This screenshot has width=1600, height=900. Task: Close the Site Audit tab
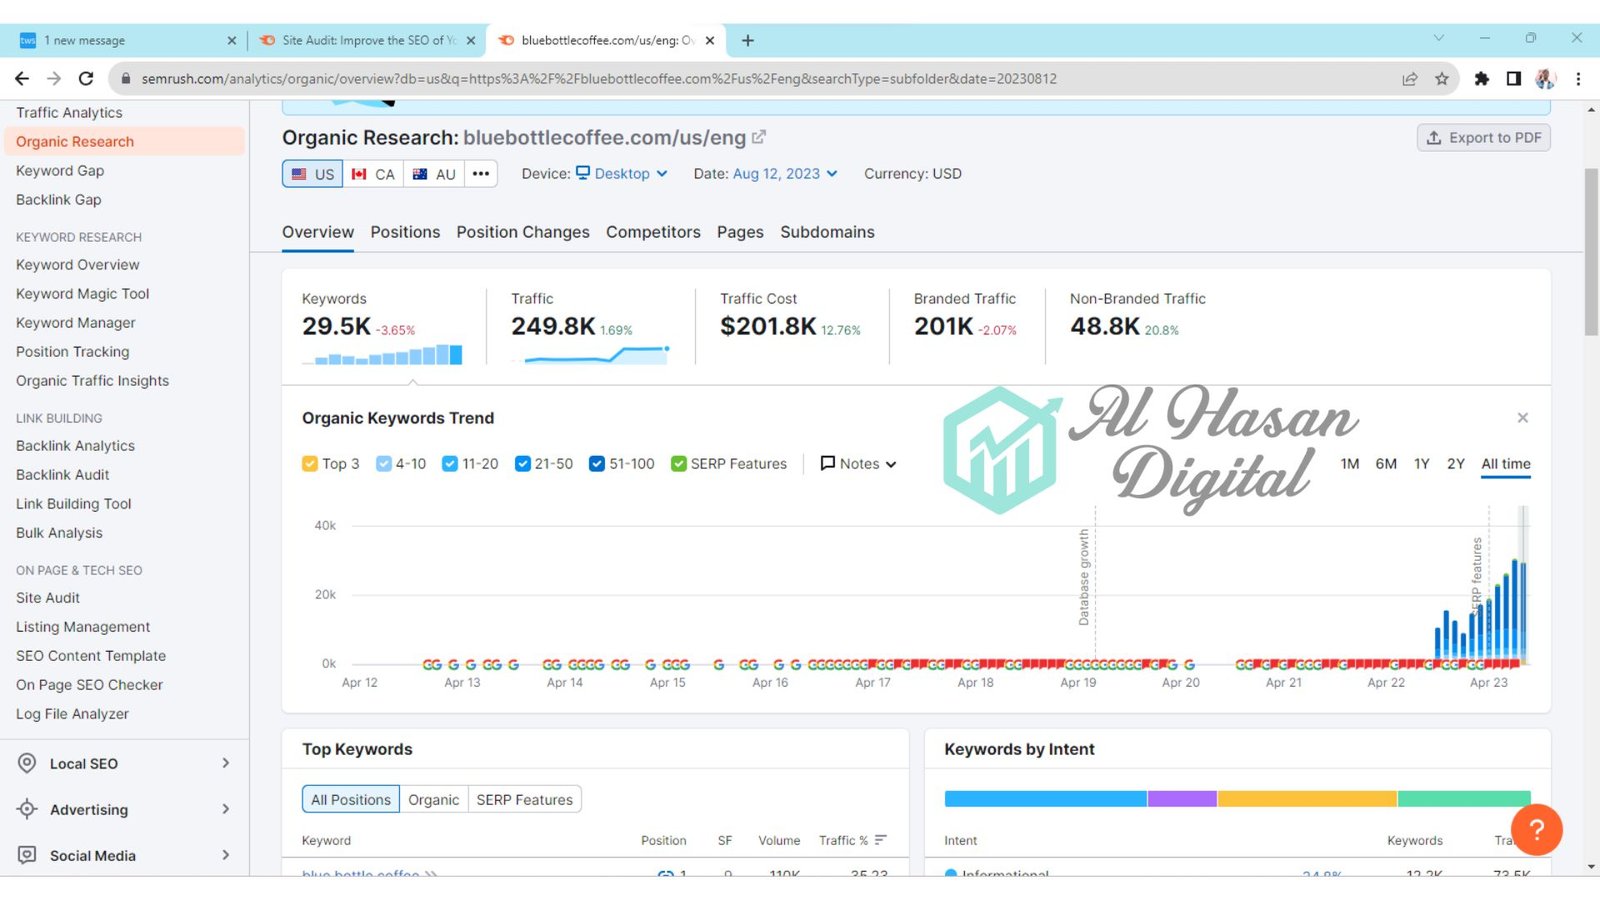click(471, 41)
